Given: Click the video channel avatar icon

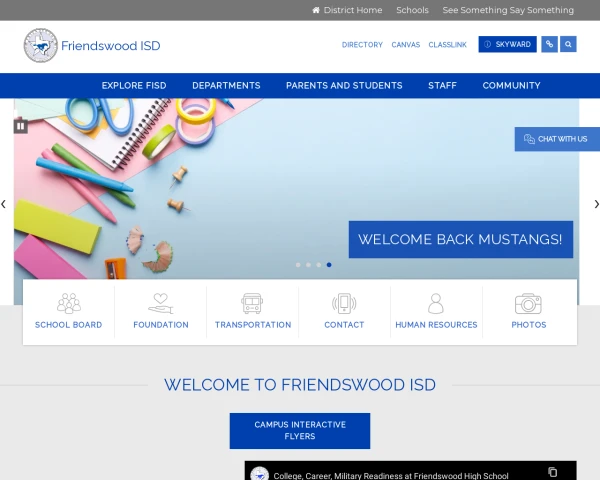Looking at the screenshot, I should pos(259,474).
